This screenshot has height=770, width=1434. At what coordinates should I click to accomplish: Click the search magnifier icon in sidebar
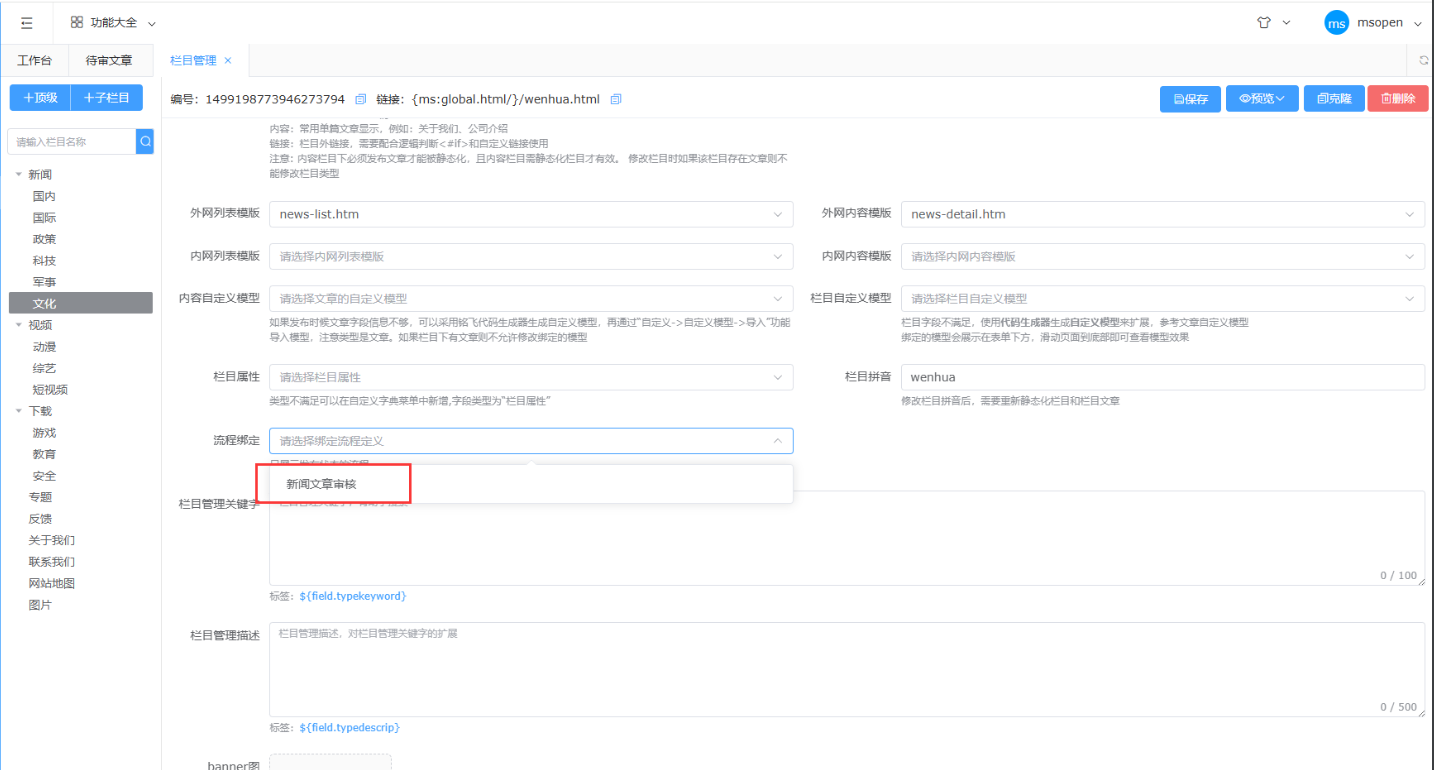pos(146,142)
